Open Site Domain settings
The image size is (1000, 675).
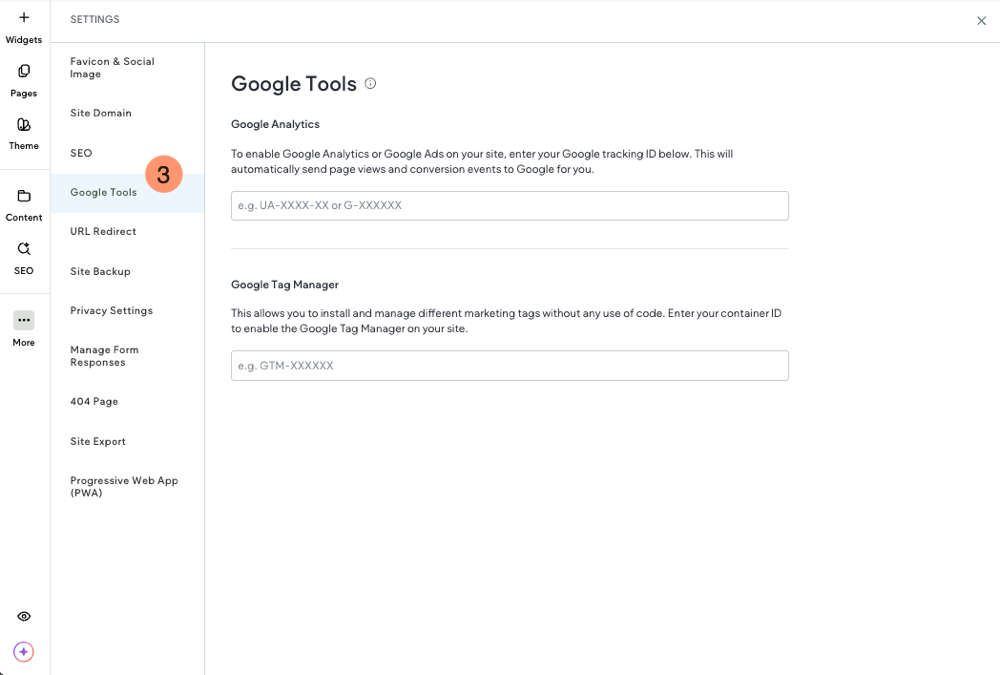pyautogui.click(x=101, y=113)
